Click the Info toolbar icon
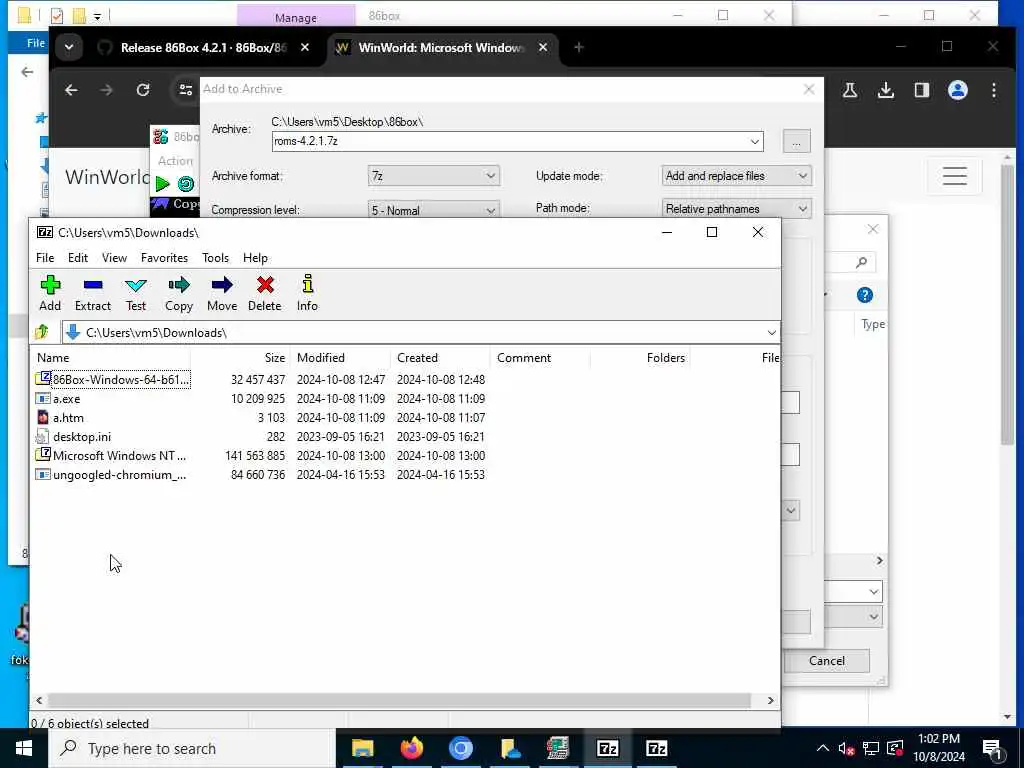 click(x=307, y=293)
